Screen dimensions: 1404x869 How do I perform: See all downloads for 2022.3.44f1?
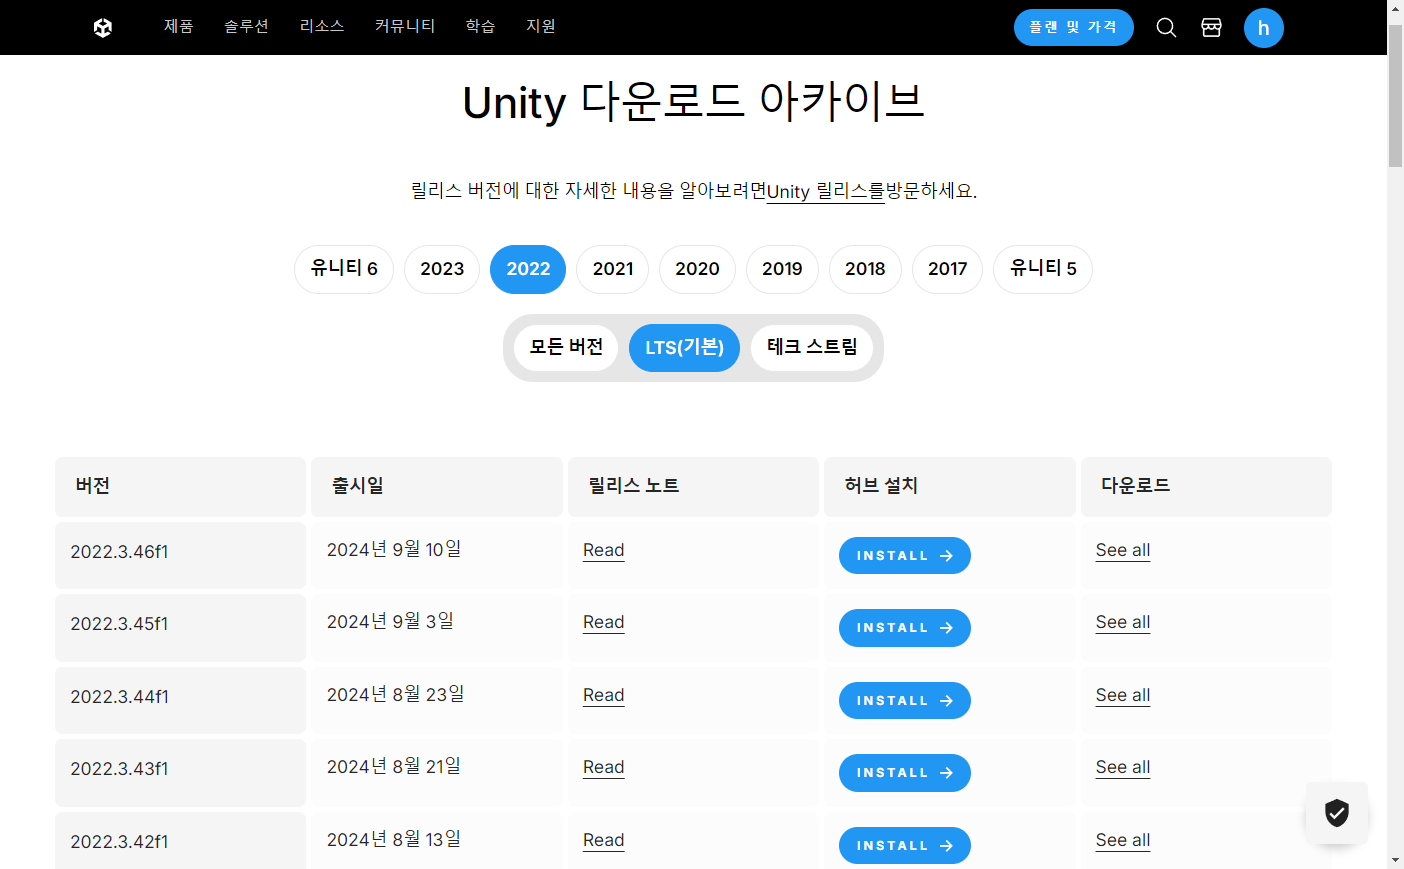click(x=1123, y=695)
